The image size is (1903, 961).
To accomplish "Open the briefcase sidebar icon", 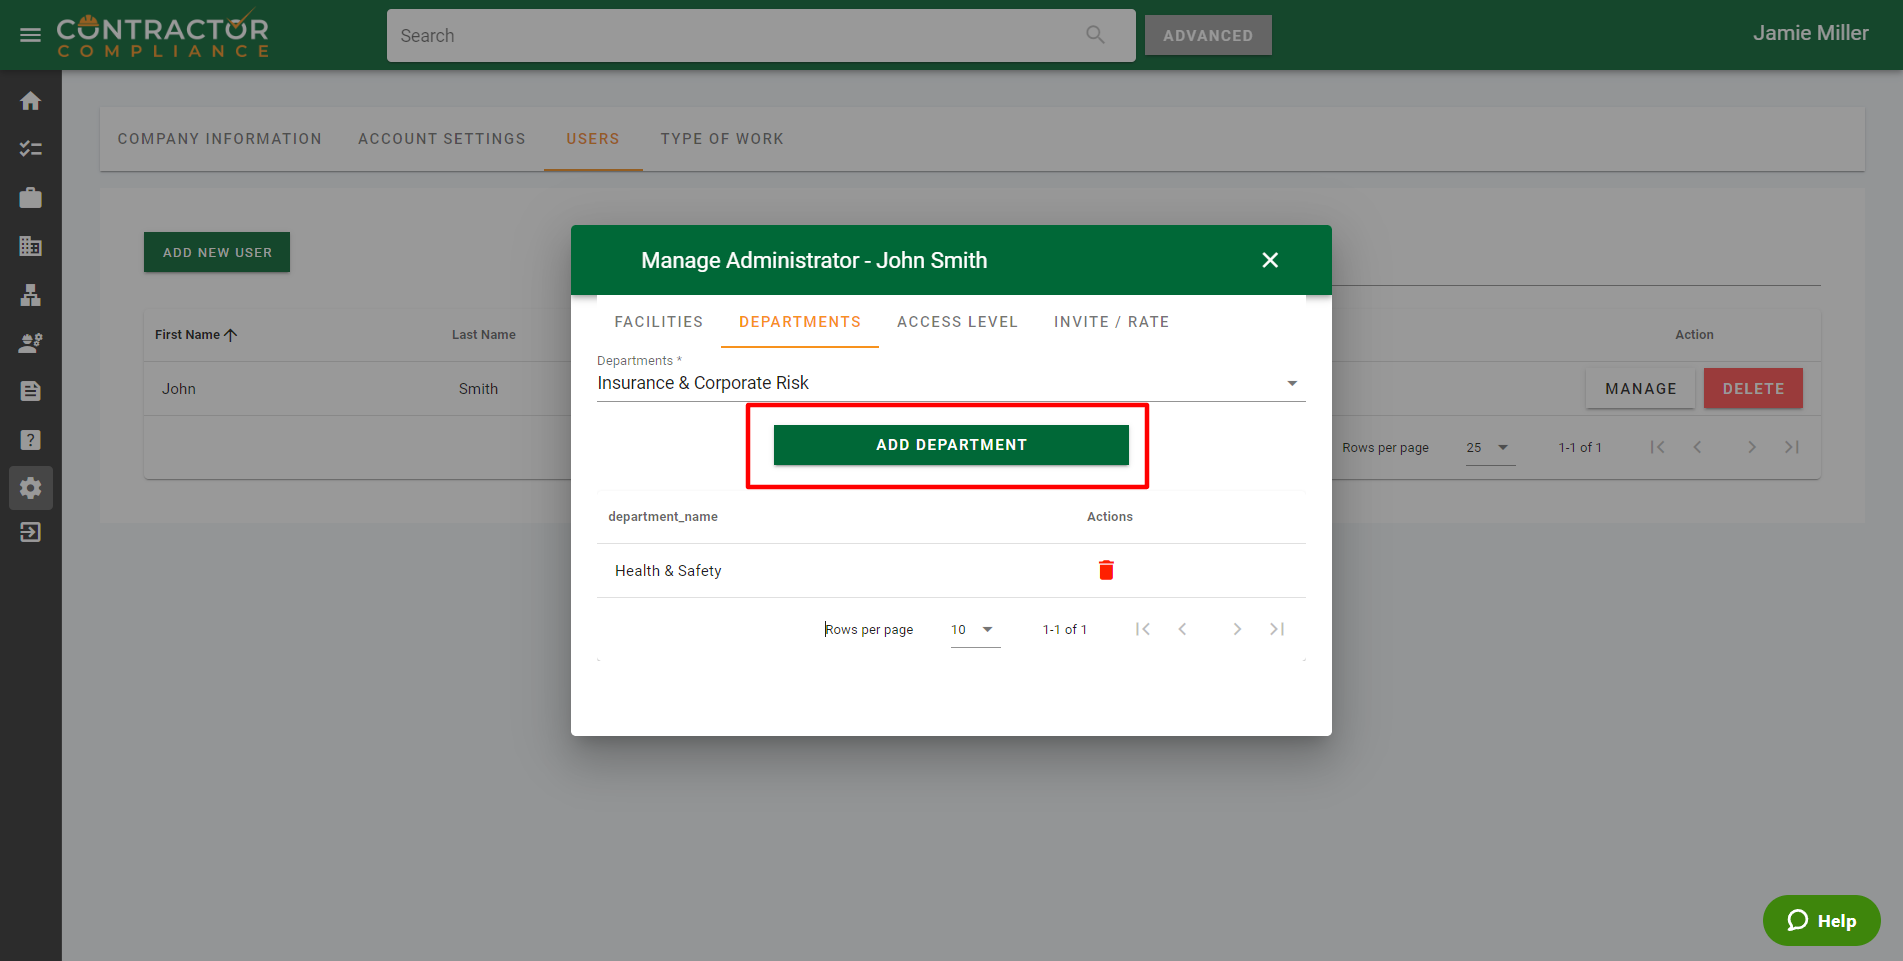I will point(30,198).
